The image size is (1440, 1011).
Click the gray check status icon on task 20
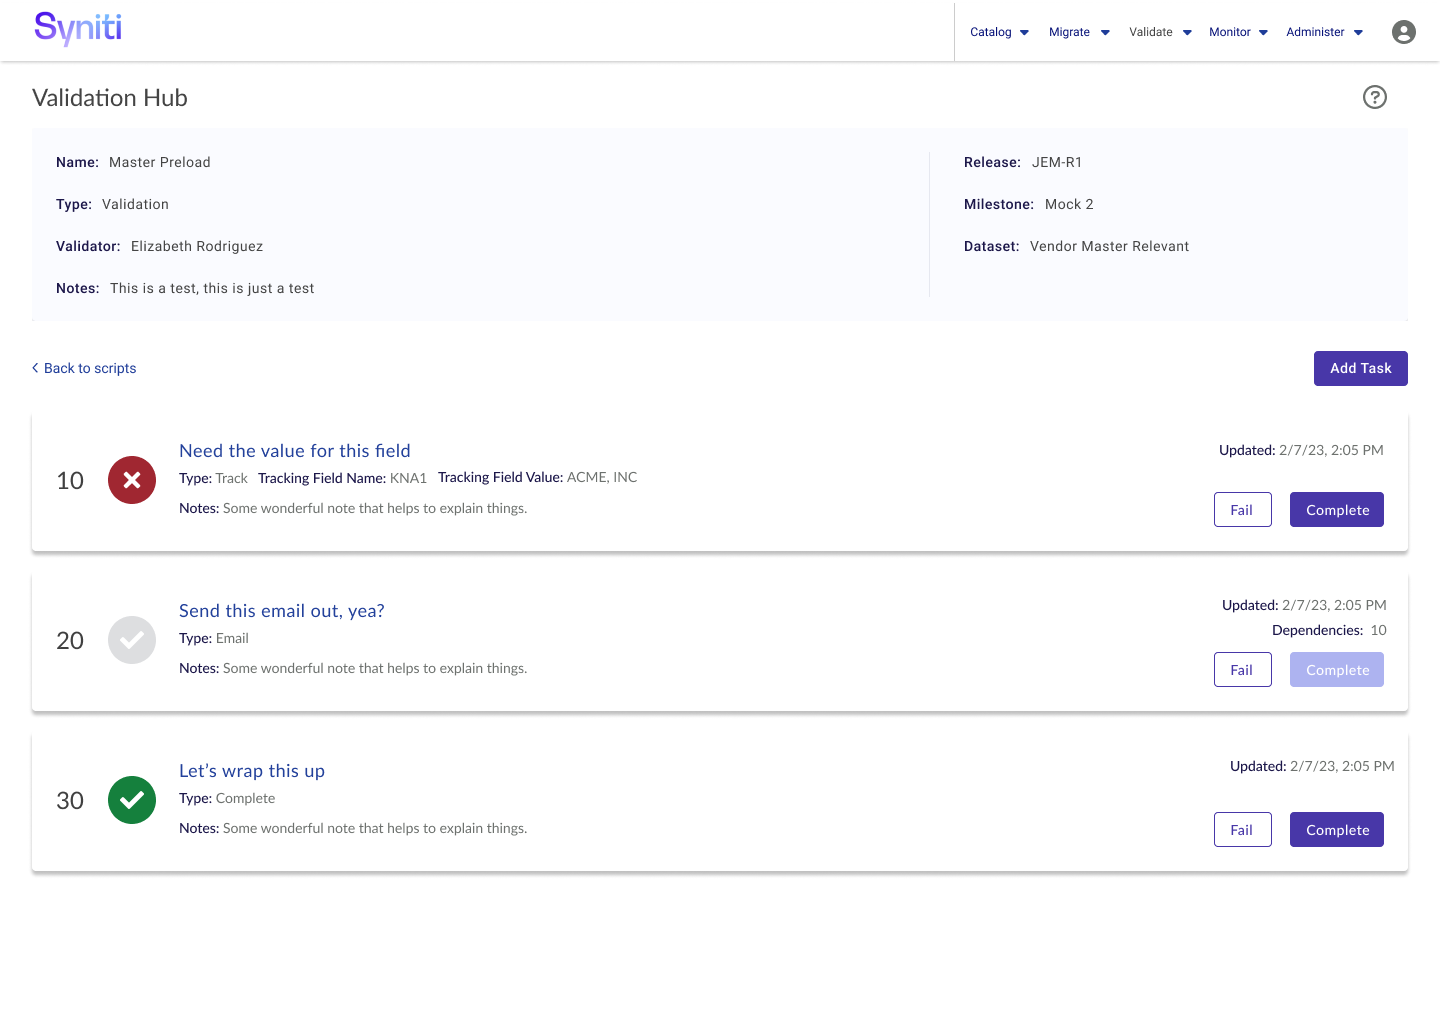131,640
